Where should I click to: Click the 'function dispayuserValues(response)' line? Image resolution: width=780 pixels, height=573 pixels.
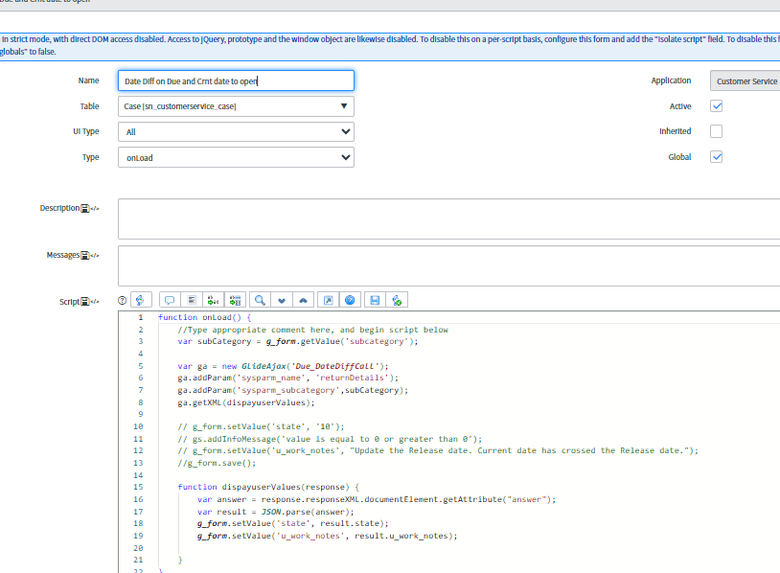268,487
